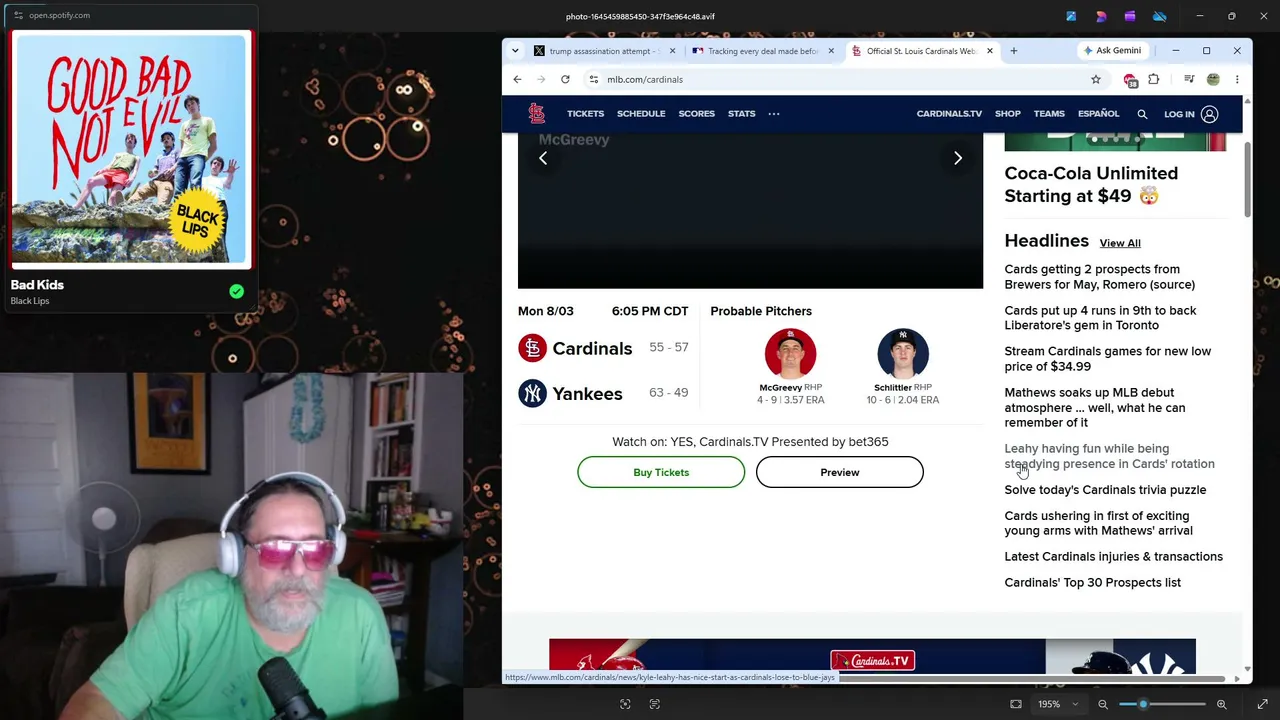Viewport: 1280px width, 720px height.
Task: Show the previous carousel slide
Action: click(543, 158)
